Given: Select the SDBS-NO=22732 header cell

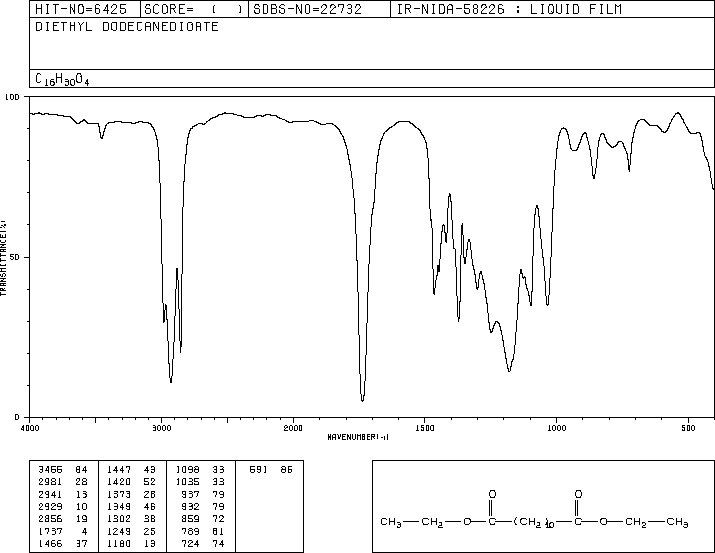Looking at the screenshot, I should 319,10.
